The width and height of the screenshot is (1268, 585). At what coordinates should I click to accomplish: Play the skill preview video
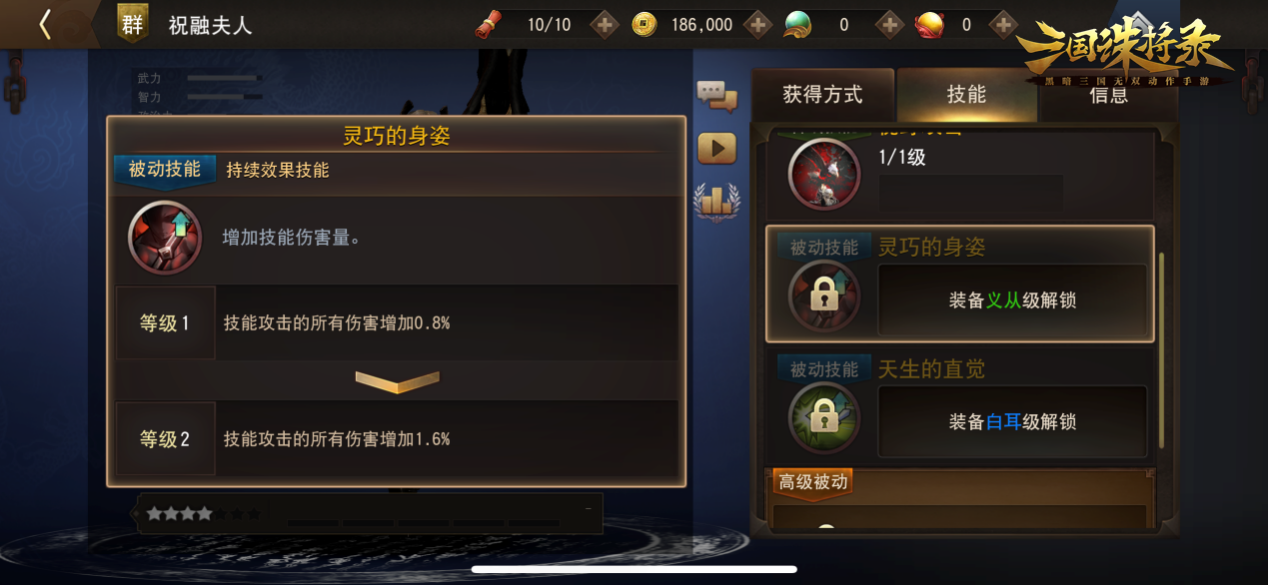pyautogui.click(x=717, y=149)
